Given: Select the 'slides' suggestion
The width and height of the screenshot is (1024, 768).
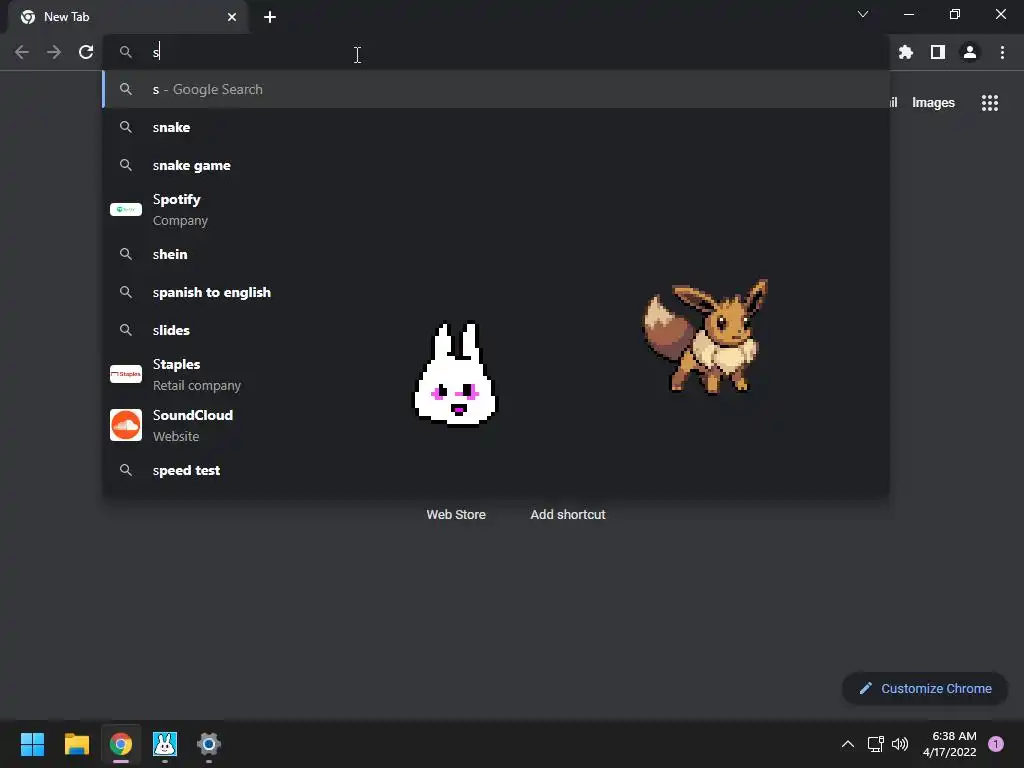Looking at the screenshot, I should coord(496,330).
